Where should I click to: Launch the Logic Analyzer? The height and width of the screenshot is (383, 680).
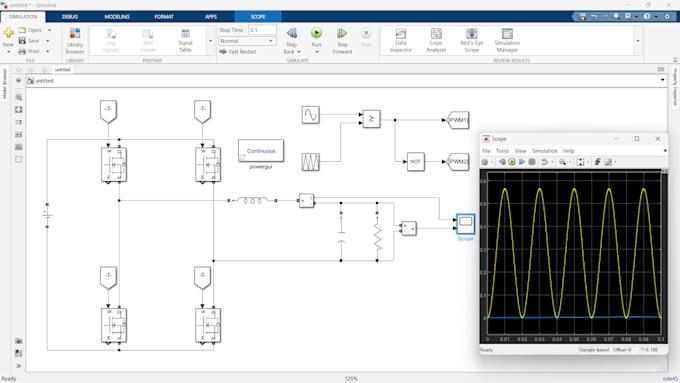click(436, 41)
